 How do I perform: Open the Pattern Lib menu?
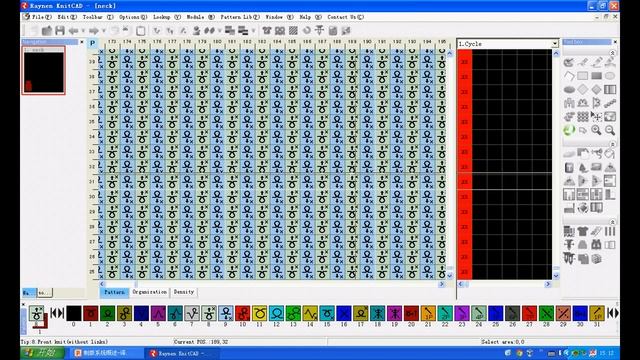[x=240, y=17]
